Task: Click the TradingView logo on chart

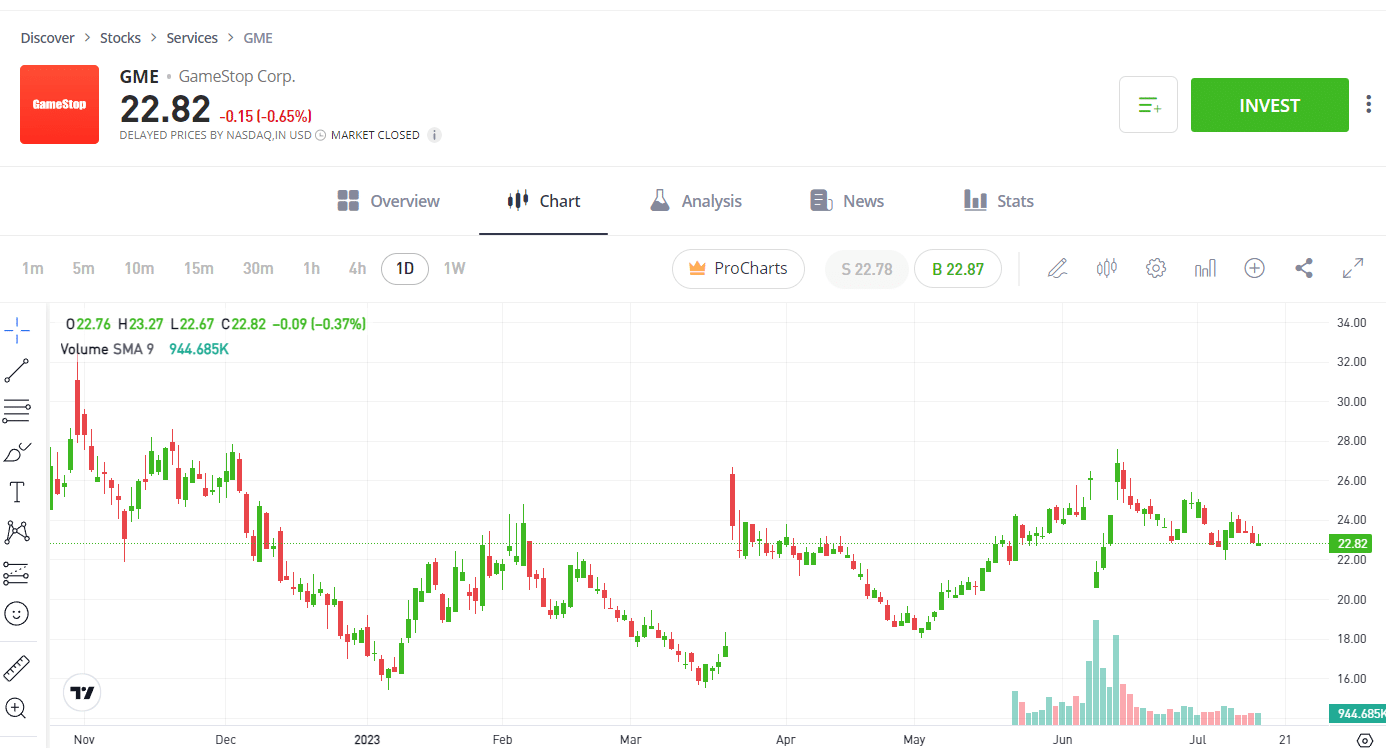Action: (82, 692)
